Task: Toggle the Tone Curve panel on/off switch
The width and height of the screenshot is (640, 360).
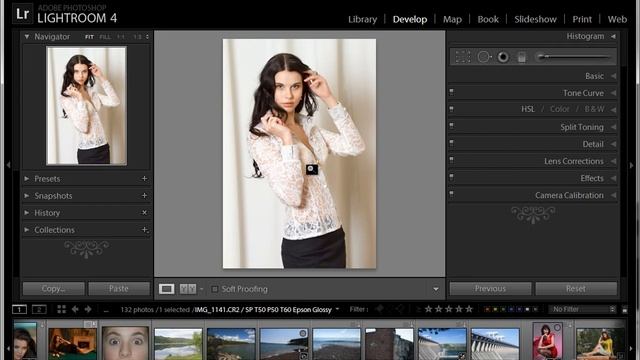Action: coord(451,92)
